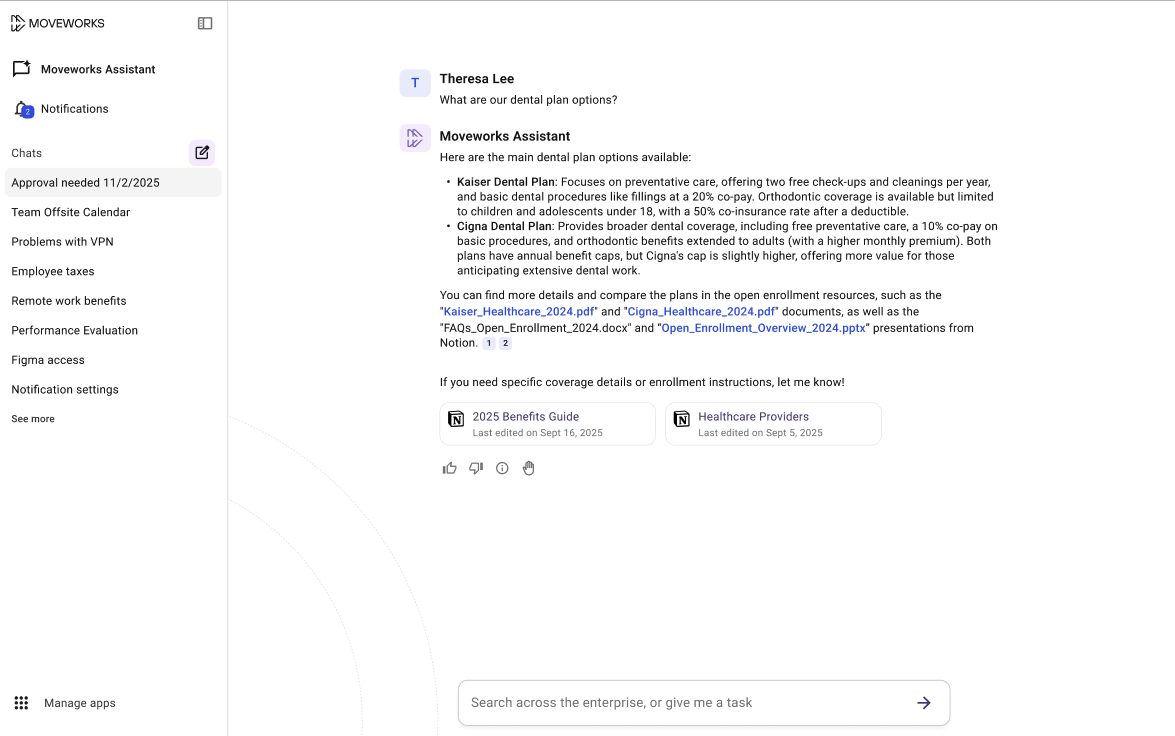
Task: Send message with arrow button
Action: point(924,703)
